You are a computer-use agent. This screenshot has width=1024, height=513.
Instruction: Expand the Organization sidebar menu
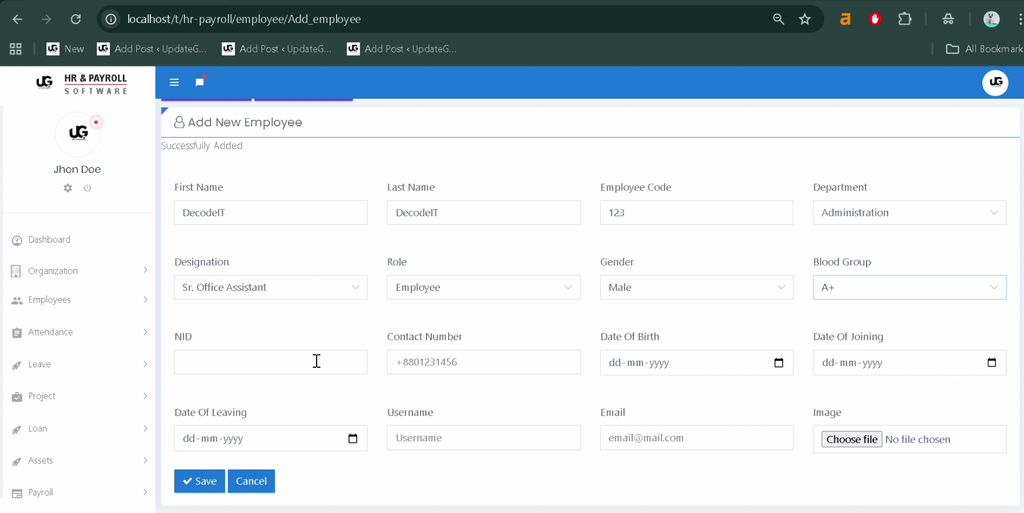(78, 271)
